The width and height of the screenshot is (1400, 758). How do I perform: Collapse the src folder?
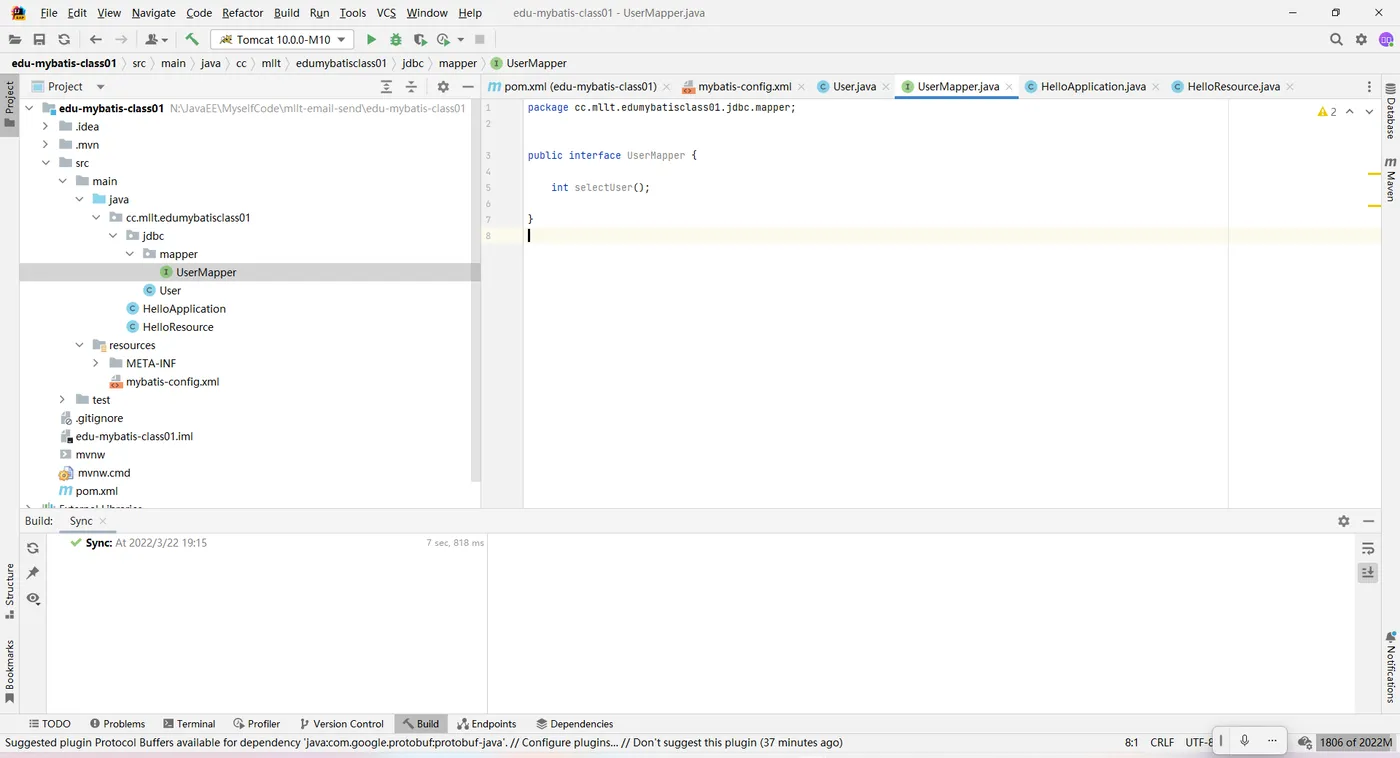(45, 163)
